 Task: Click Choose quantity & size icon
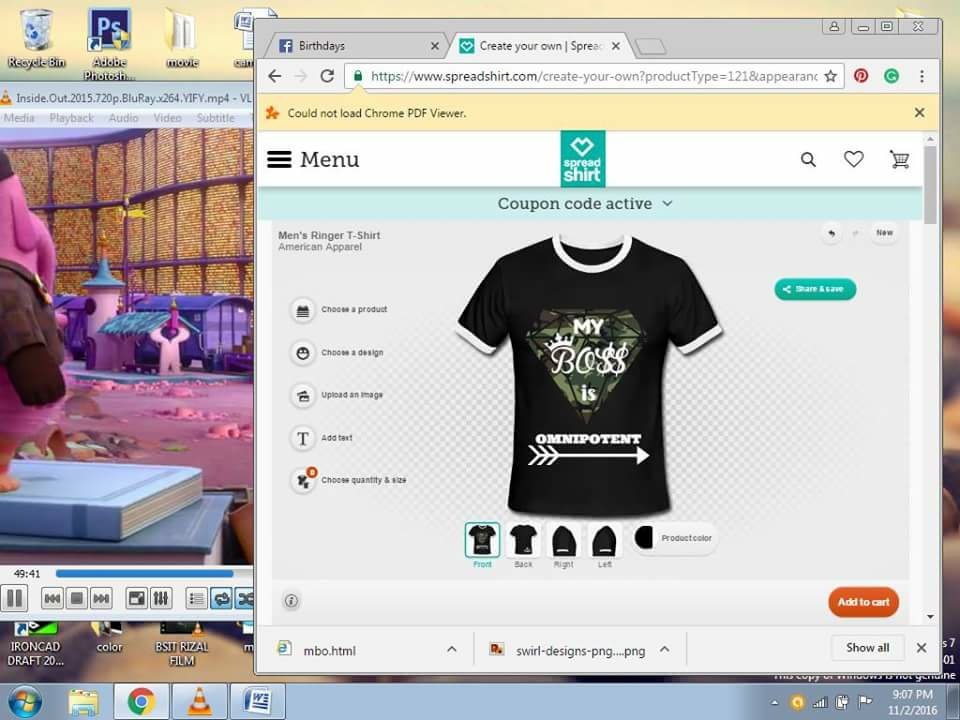pos(302,481)
